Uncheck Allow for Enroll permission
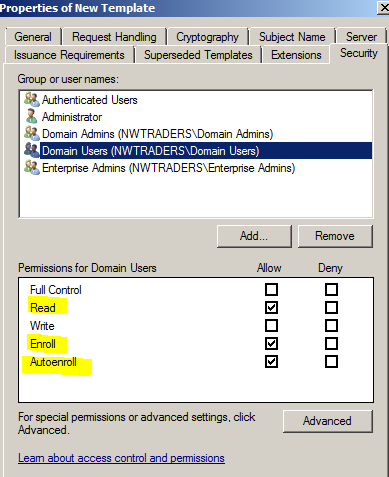Image resolution: width=389 pixels, height=477 pixels. click(x=271, y=344)
